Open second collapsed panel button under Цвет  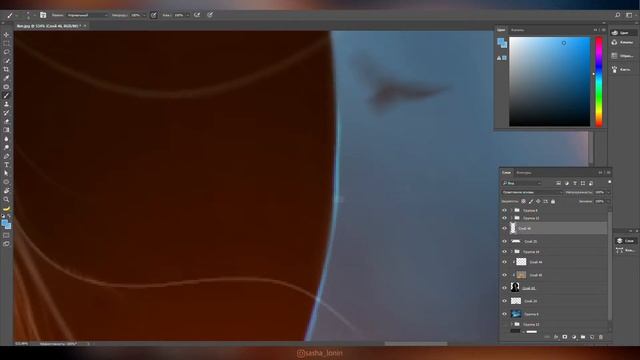pyautogui.click(x=623, y=42)
